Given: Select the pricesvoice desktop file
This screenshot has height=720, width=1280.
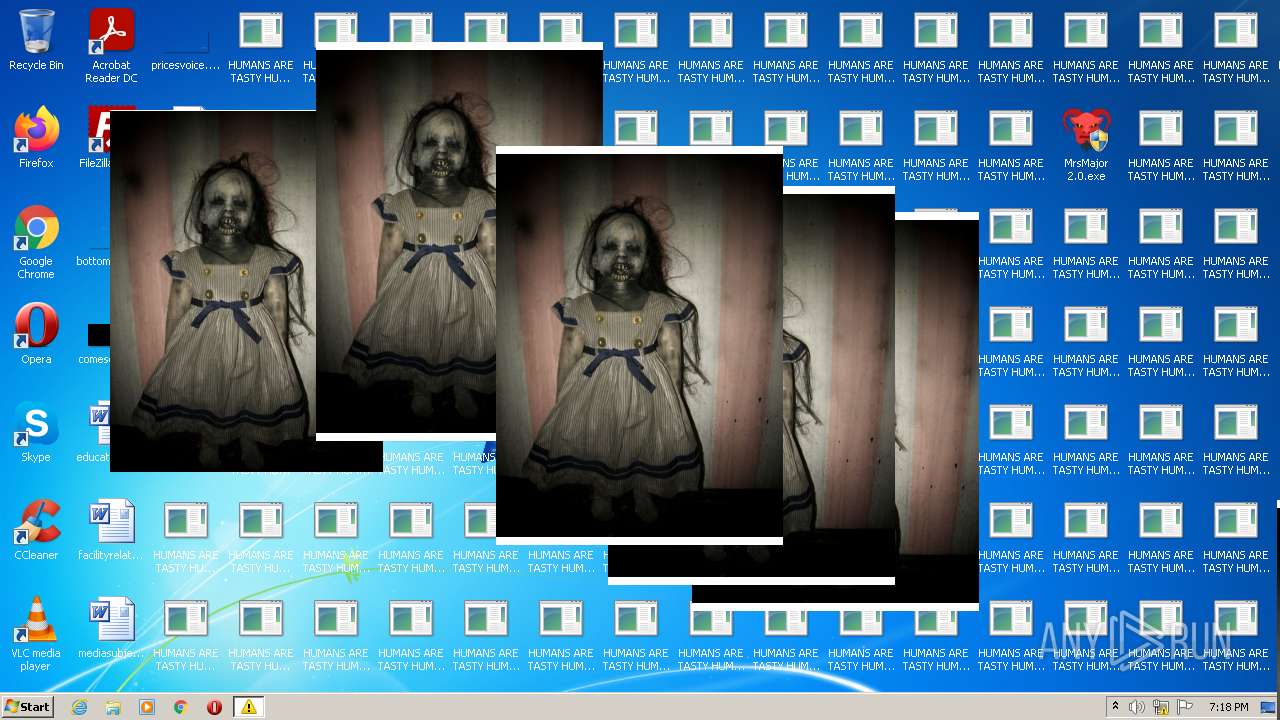Looking at the screenshot, I should coord(185,48).
